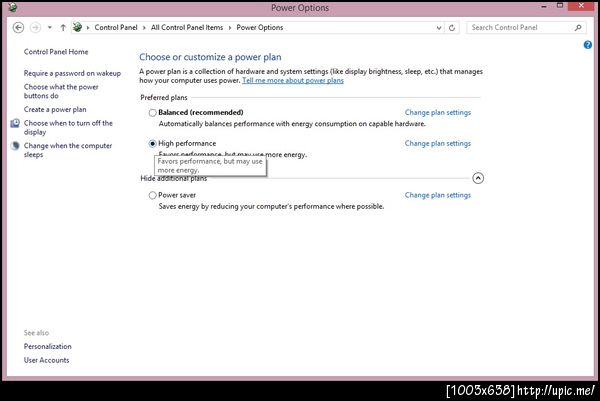Go back with the Back arrow button
600x401 pixels.
click(18, 28)
